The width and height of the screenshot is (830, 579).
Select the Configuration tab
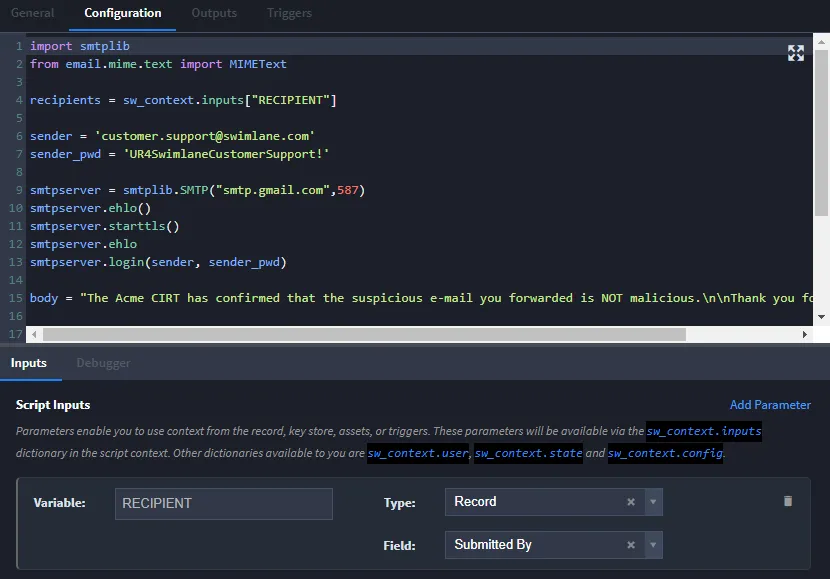coord(123,13)
